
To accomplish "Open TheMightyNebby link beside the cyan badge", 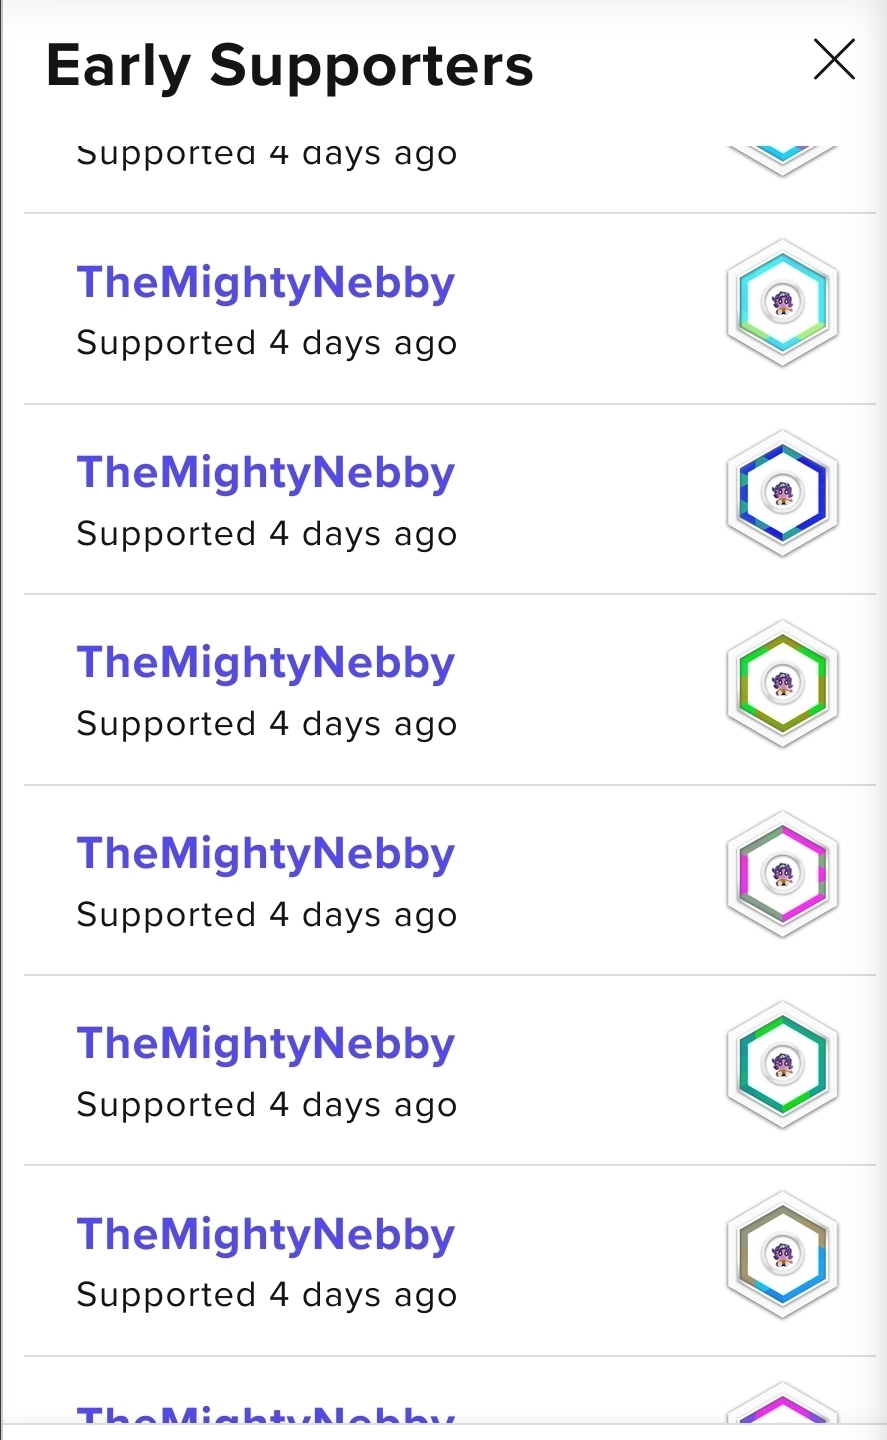I will pyautogui.click(x=266, y=283).
